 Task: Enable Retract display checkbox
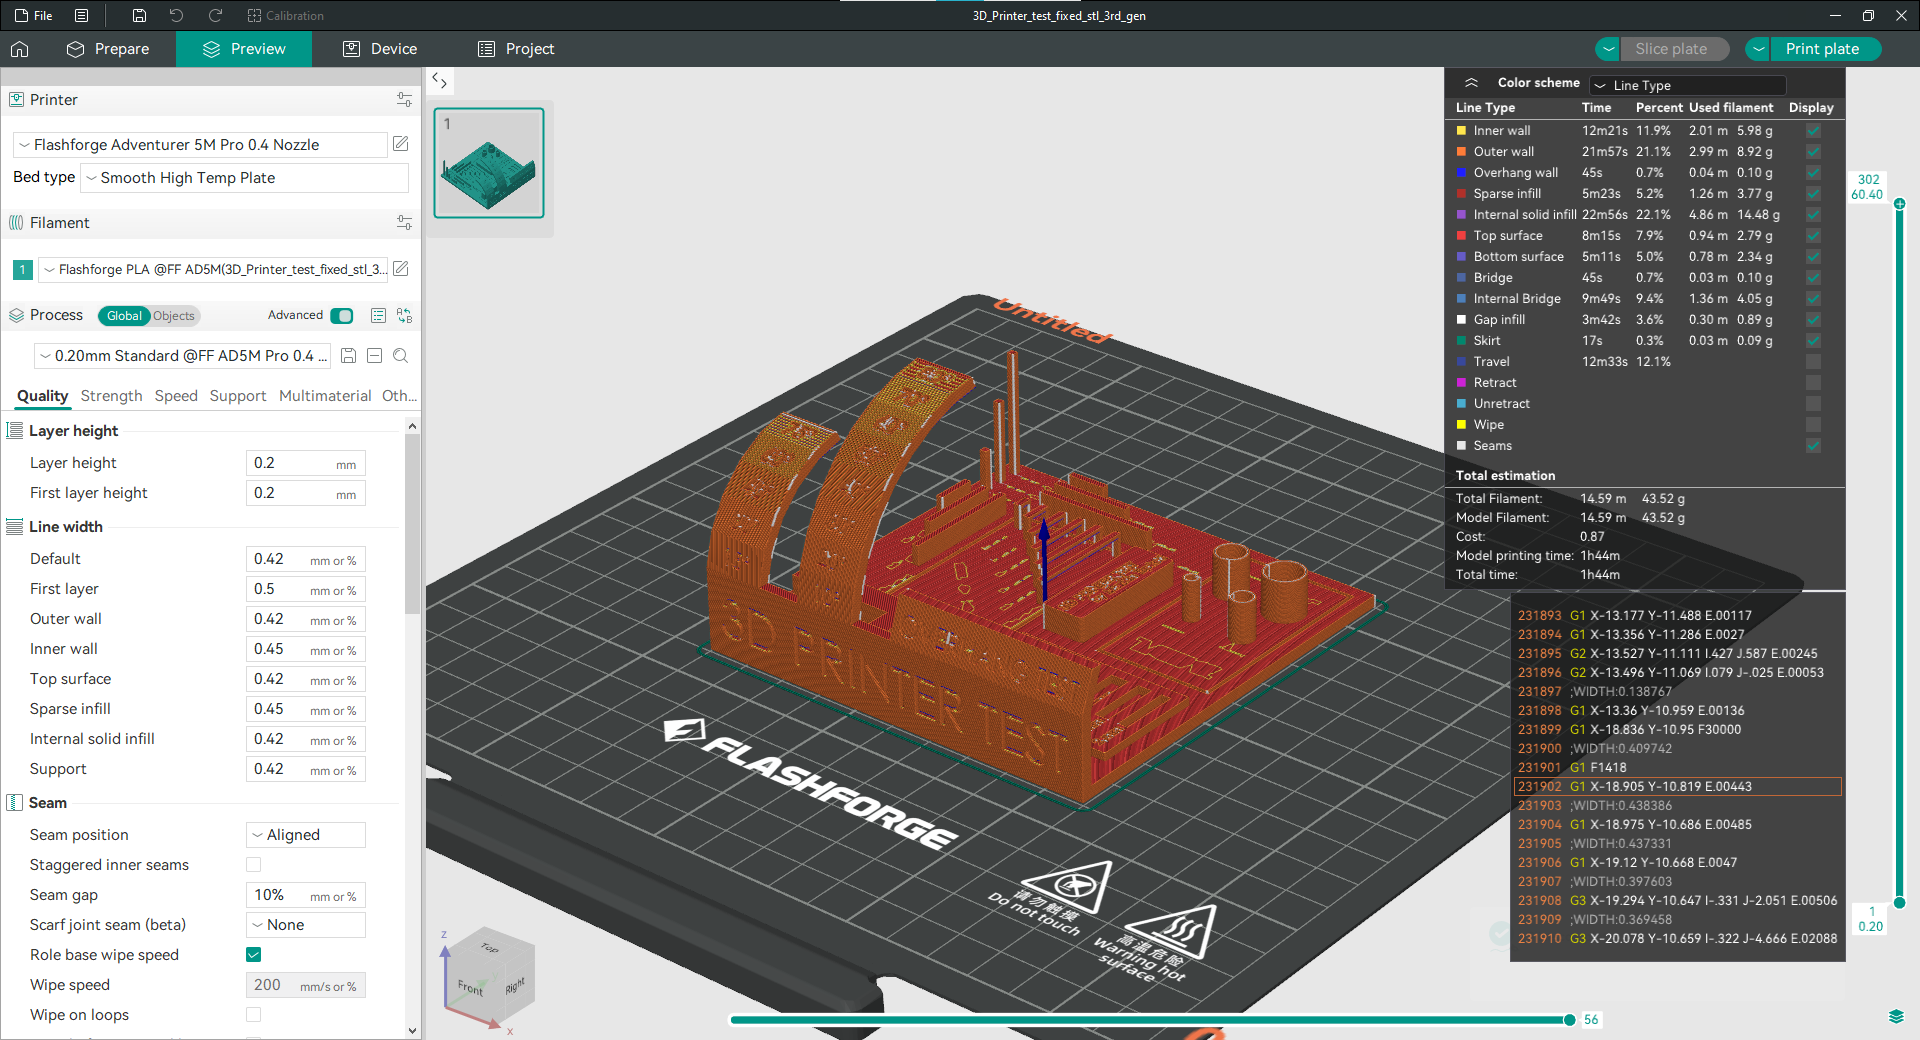(1813, 383)
